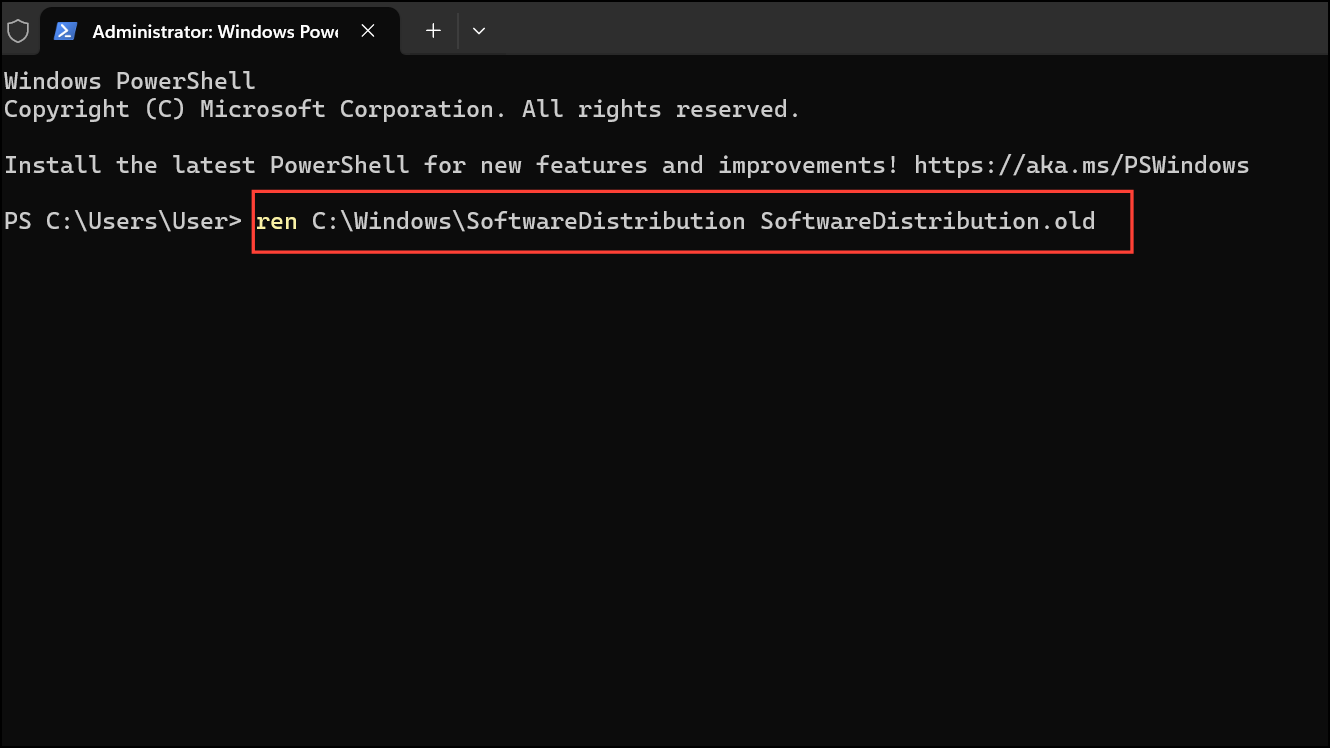This screenshot has width=1330, height=748.
Task: Click the words All rights reserved
Action: tap(661, 109)
